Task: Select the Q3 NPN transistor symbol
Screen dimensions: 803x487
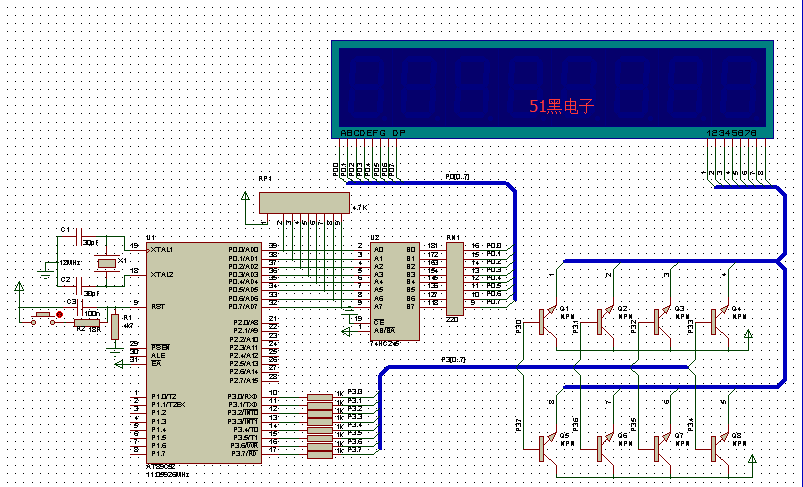Action: tap(662, 321)
